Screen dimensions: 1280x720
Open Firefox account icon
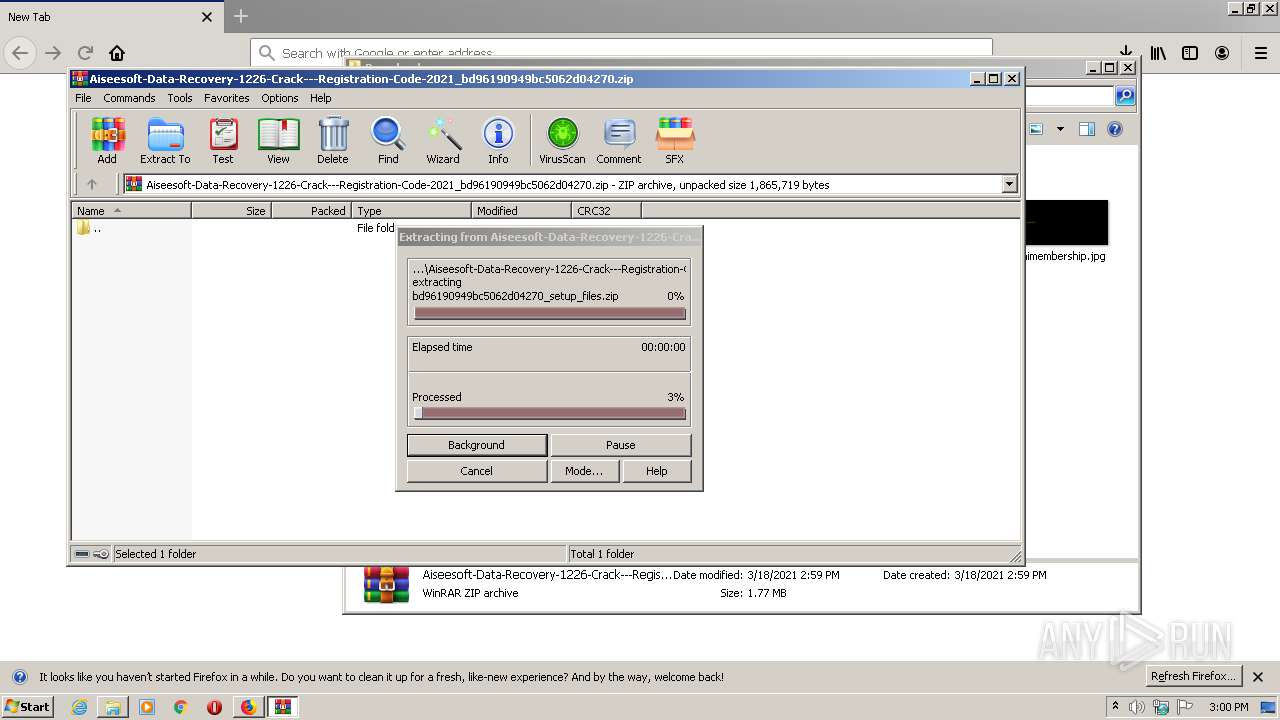[1222, 53]
